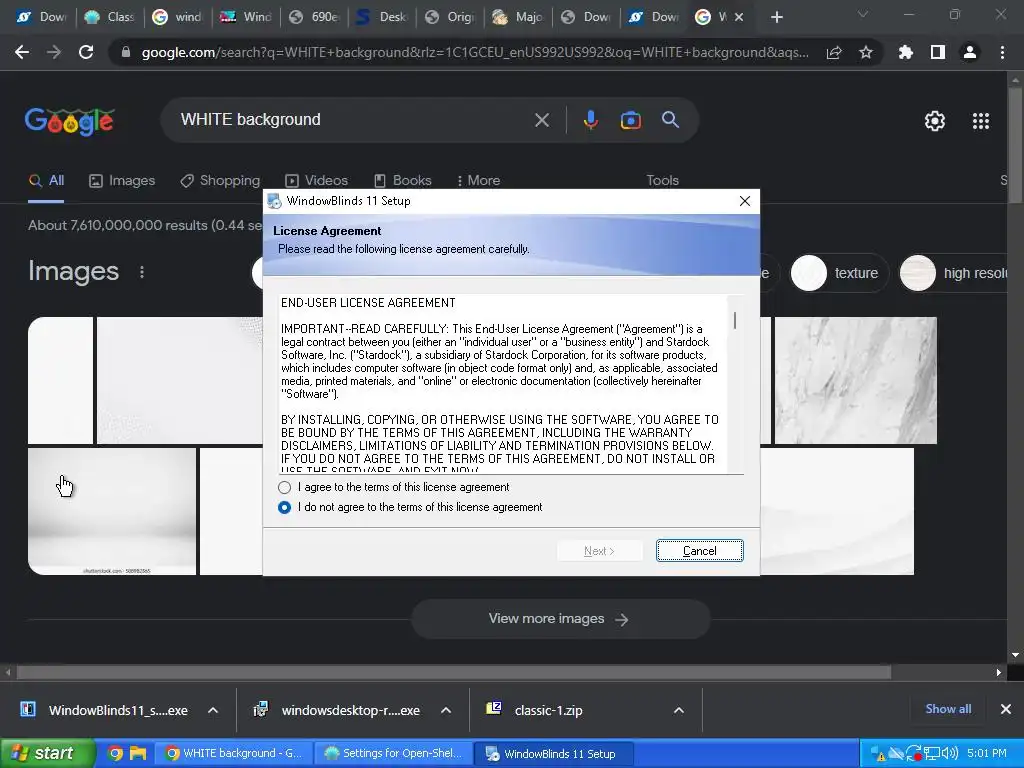Click the horizontal page scrollbar
This screenshot has height=768, width=1024.
coord(454,672)
